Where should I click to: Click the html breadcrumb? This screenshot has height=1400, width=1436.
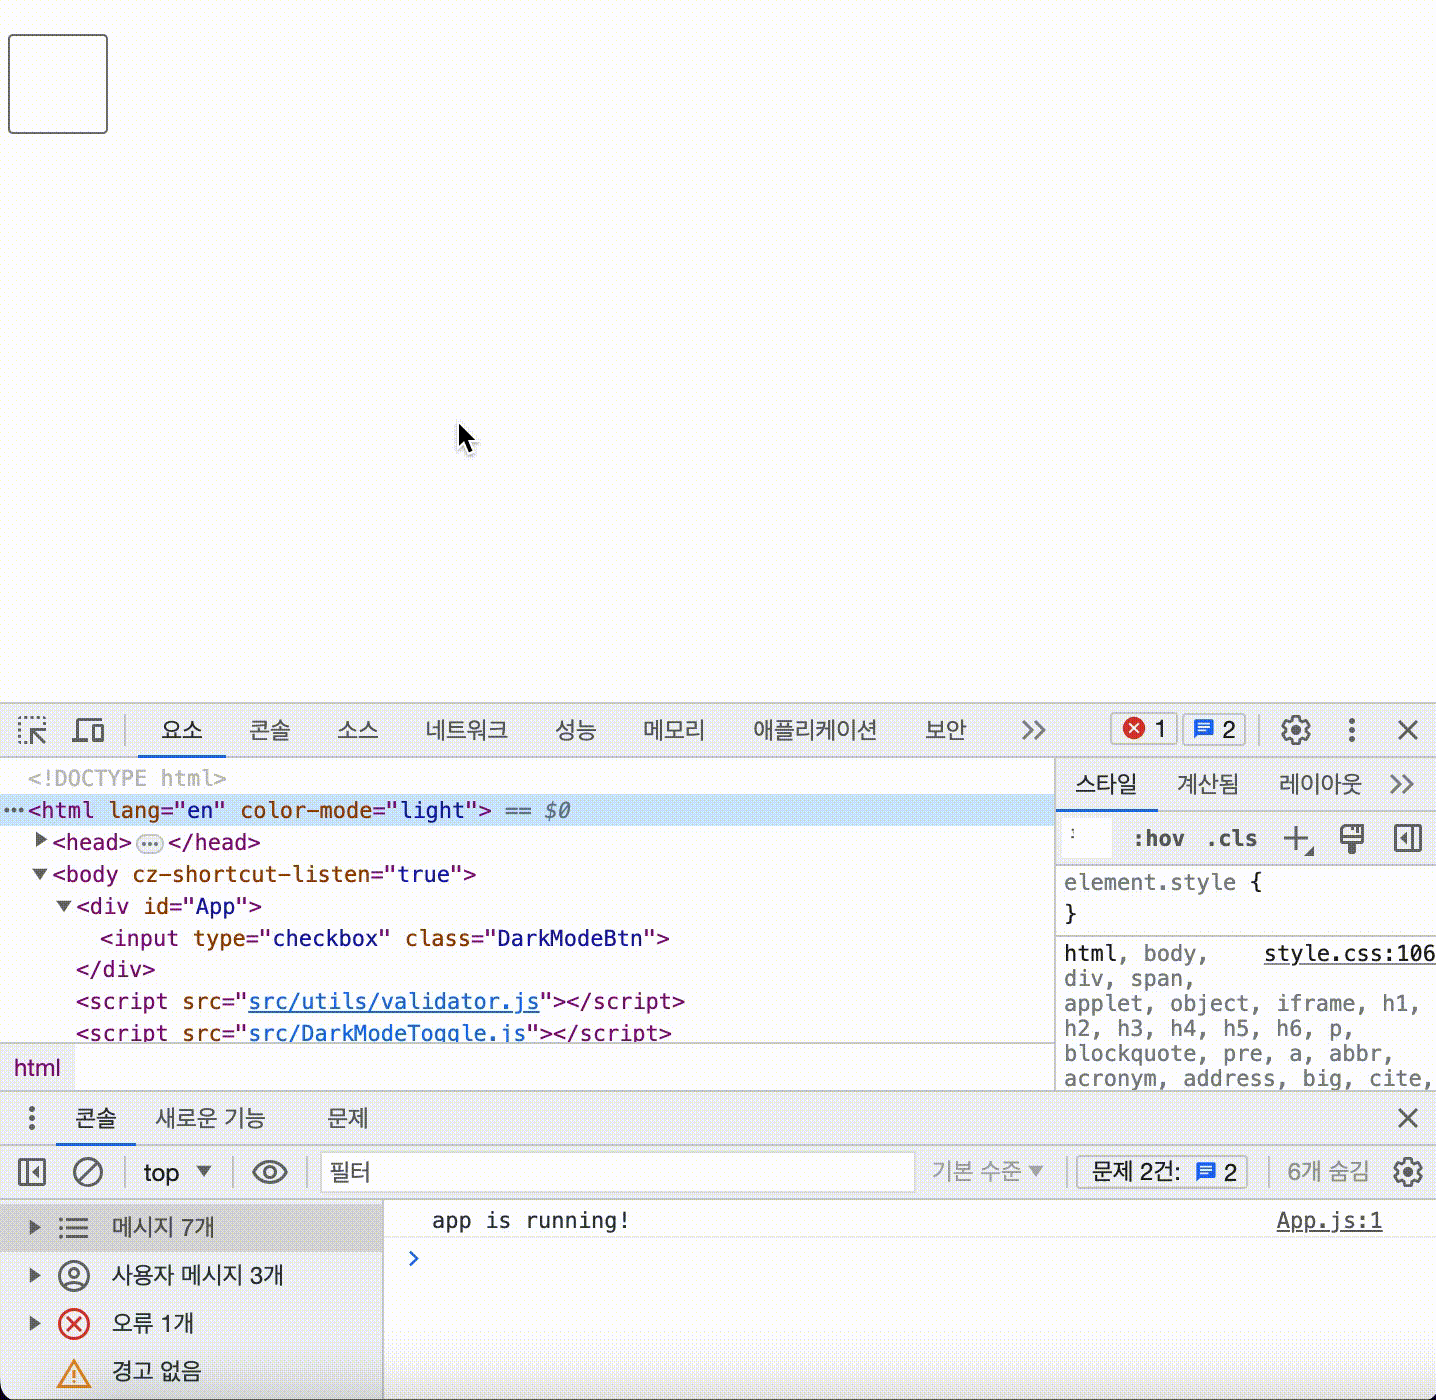pos(37,1068)
